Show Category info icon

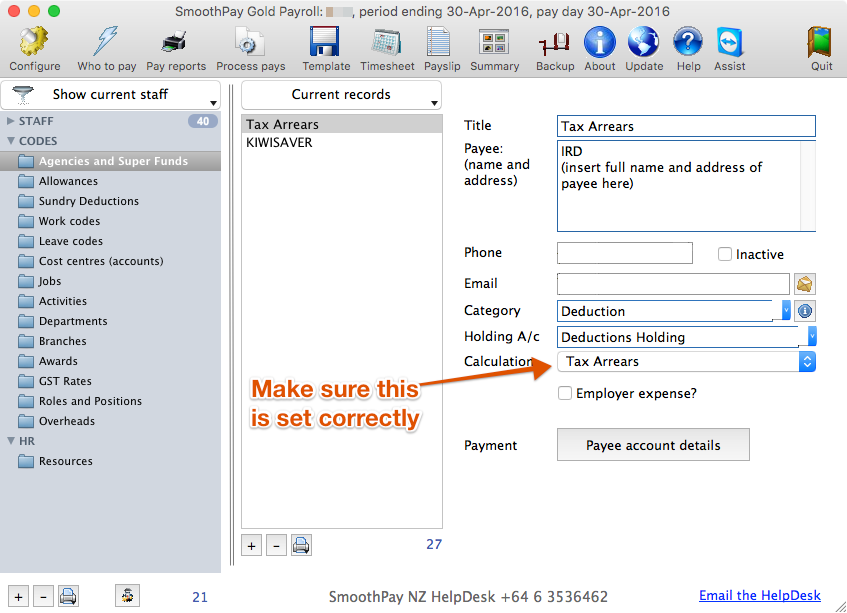pos(804,311)
